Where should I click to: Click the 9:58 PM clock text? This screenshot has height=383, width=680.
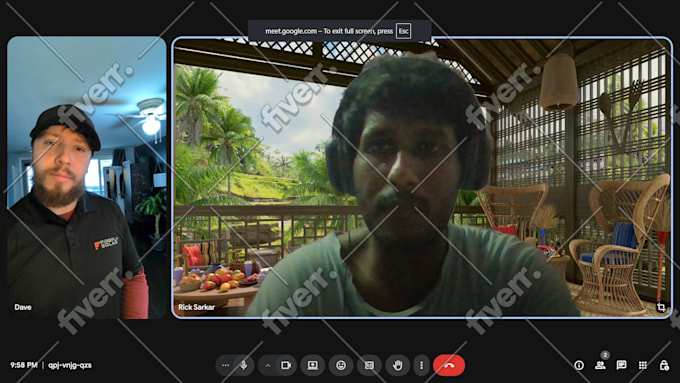pos(24,365)
